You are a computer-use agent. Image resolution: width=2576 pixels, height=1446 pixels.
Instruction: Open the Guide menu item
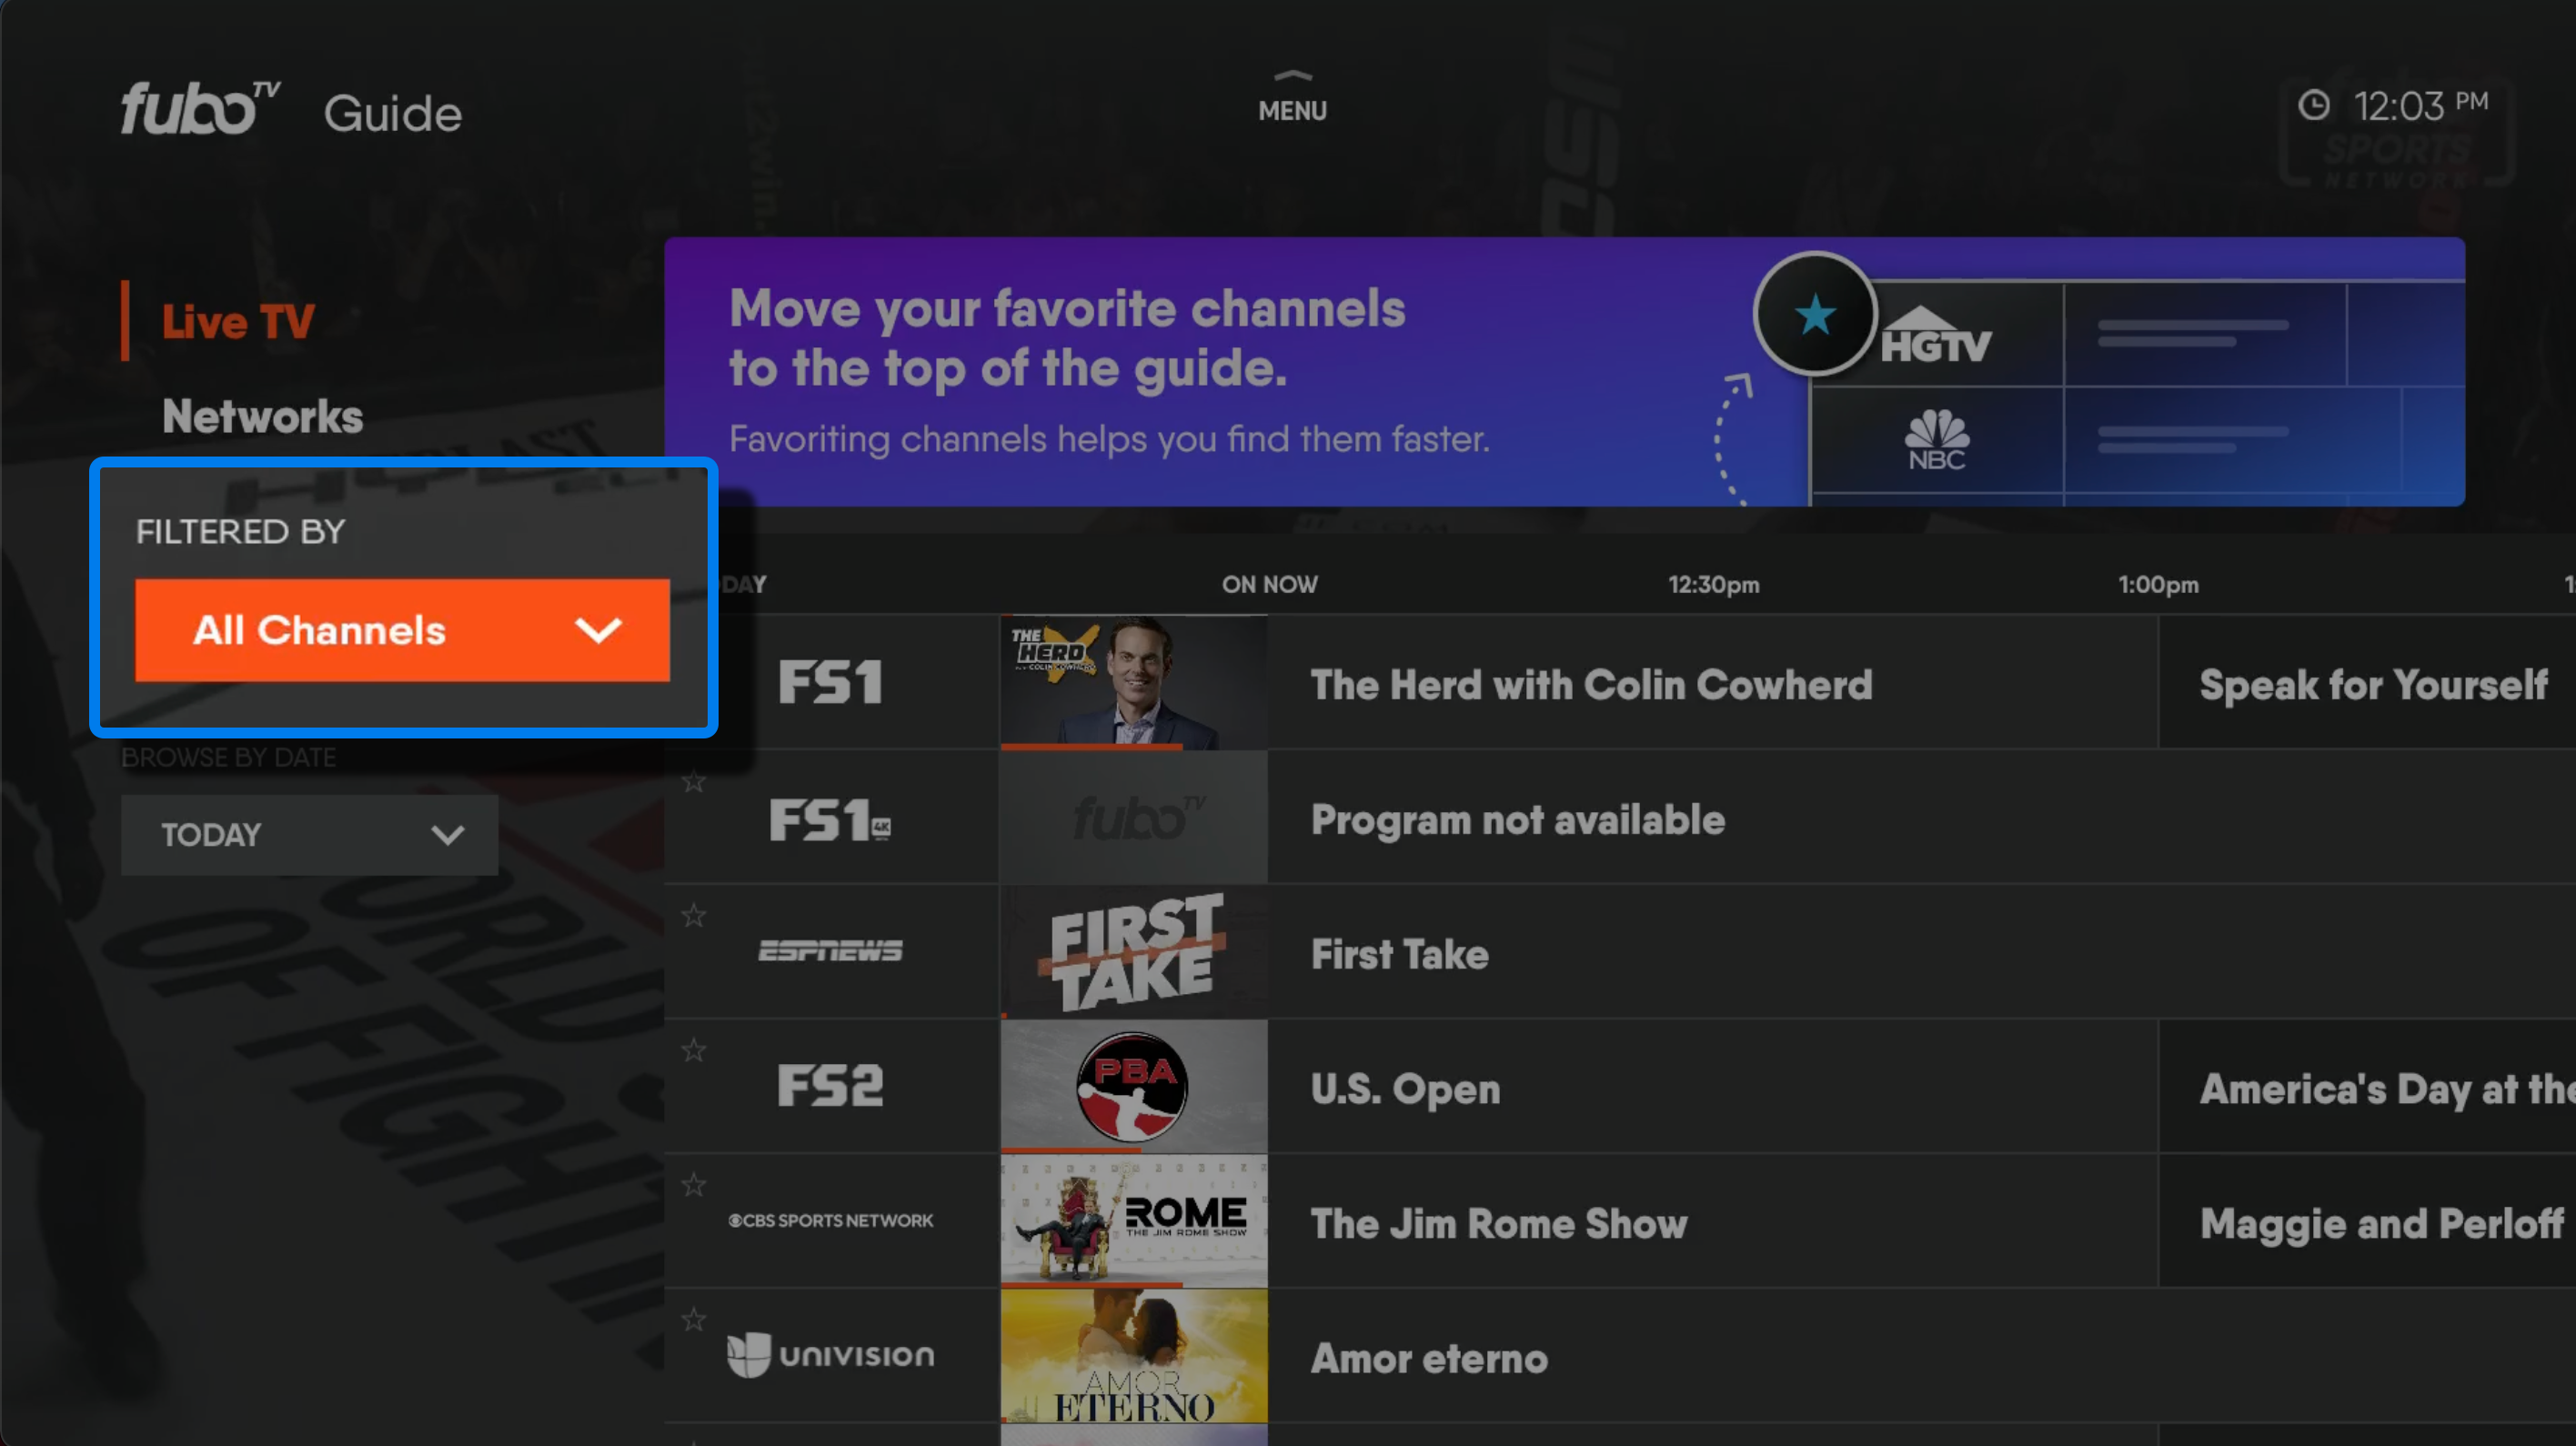click(x=387, y=112)
